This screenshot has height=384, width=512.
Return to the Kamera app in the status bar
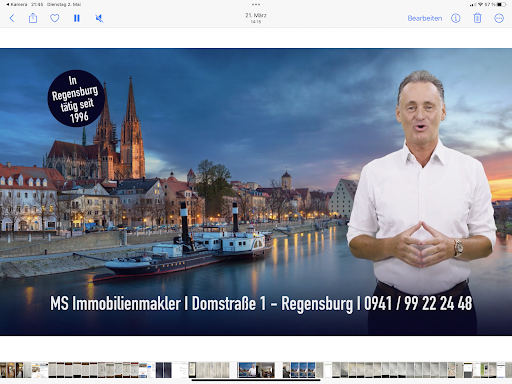click(17, 4)
